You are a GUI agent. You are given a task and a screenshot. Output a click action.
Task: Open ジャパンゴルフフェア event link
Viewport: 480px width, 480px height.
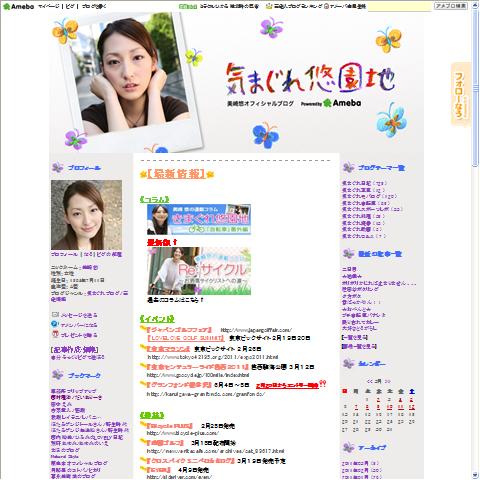[179, 330]
